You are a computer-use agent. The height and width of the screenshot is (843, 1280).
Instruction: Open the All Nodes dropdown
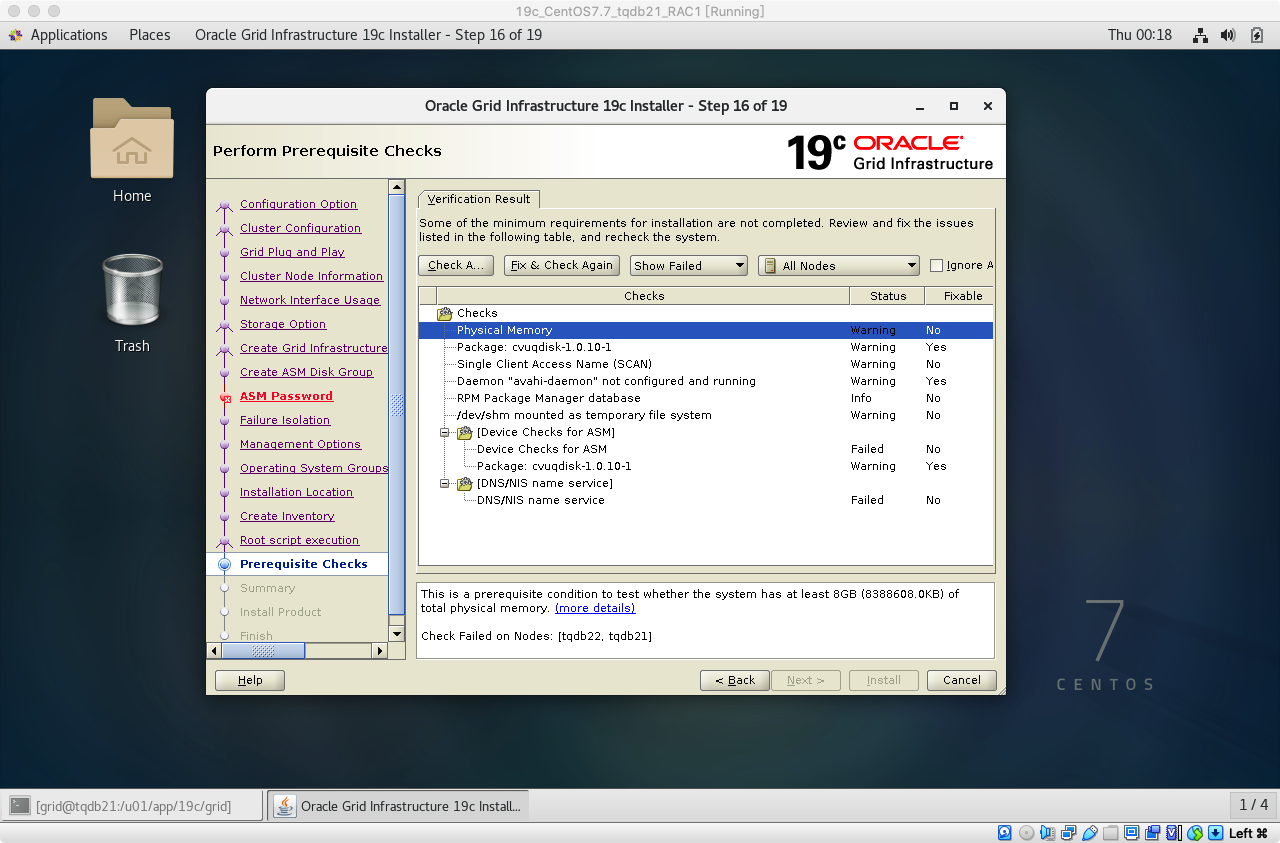point(839,265)
